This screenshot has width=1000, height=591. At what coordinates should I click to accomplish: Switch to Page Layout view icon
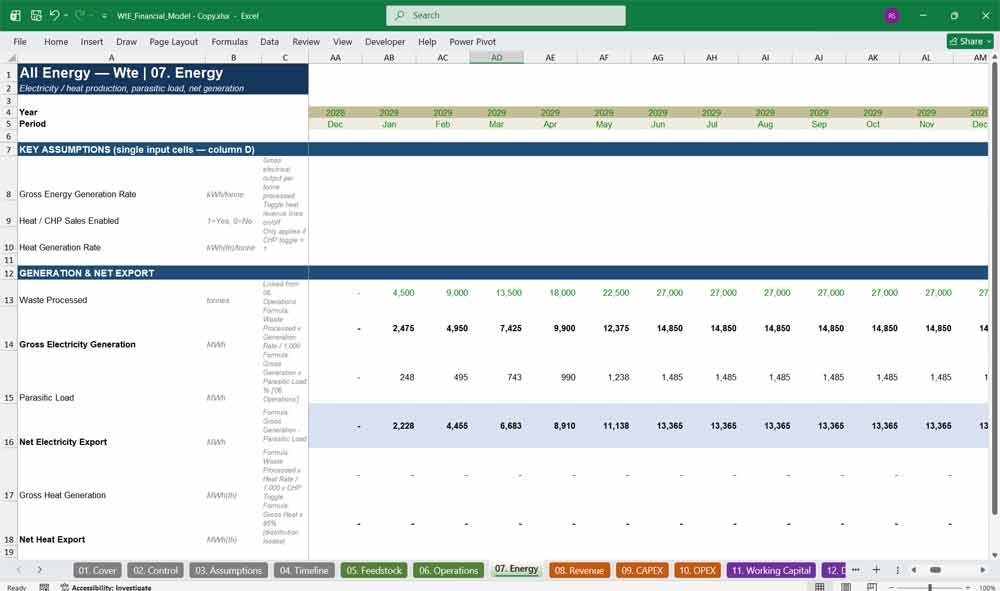846,587
